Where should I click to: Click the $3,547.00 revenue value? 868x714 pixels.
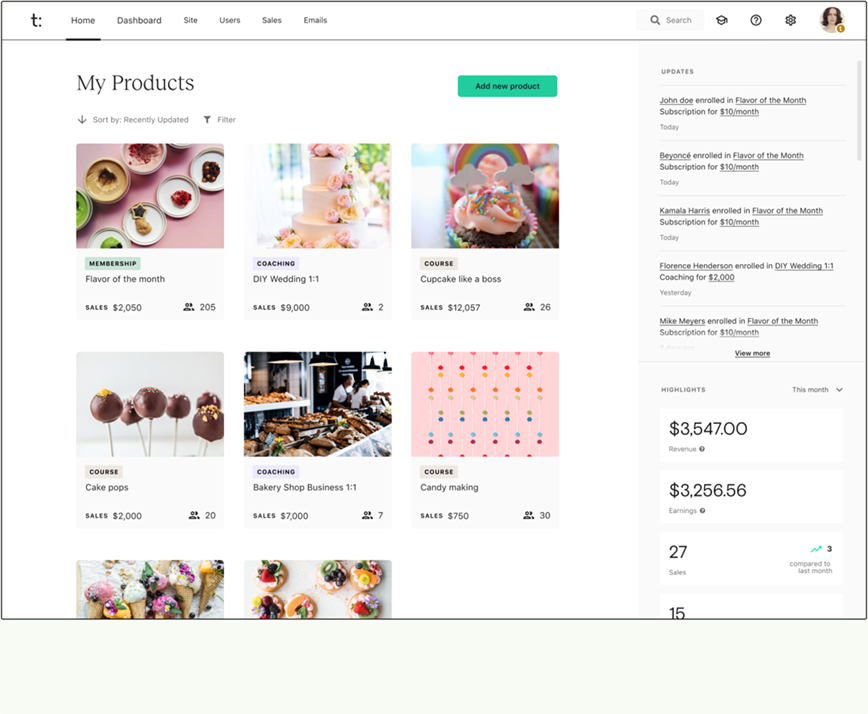[708, 428]
